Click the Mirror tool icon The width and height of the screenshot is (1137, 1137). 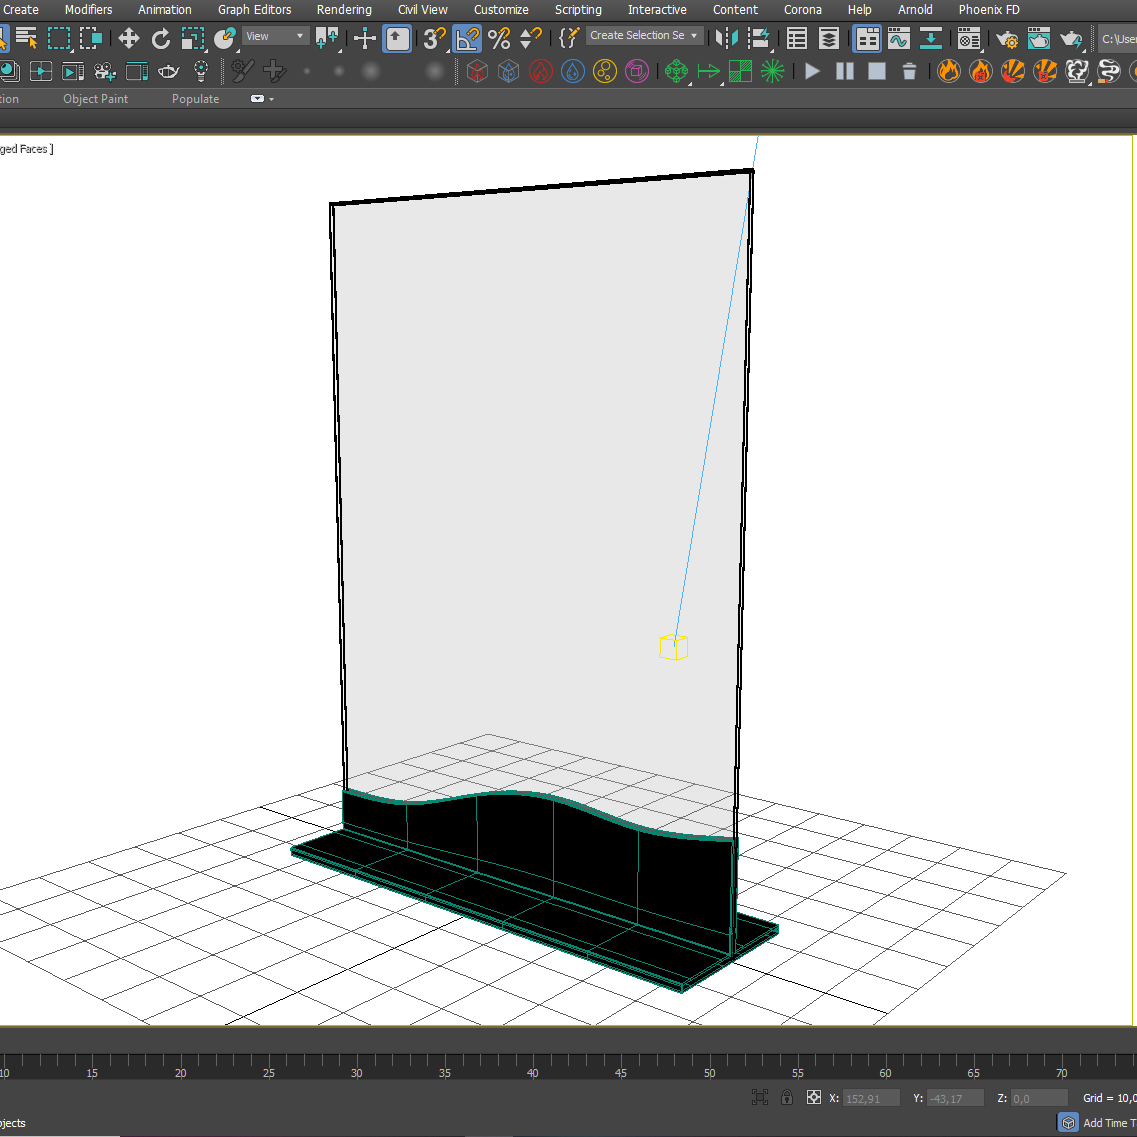click(727, 39)
